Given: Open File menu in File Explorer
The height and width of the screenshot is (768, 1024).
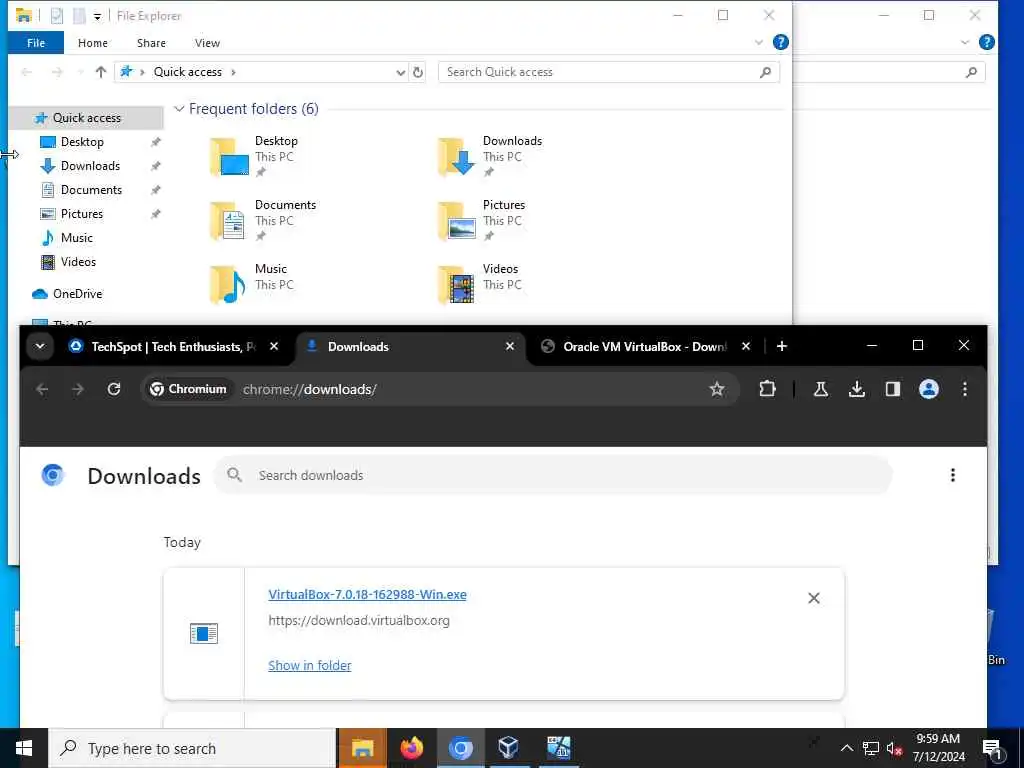Looking at the screenshot, I should (36, 43).
